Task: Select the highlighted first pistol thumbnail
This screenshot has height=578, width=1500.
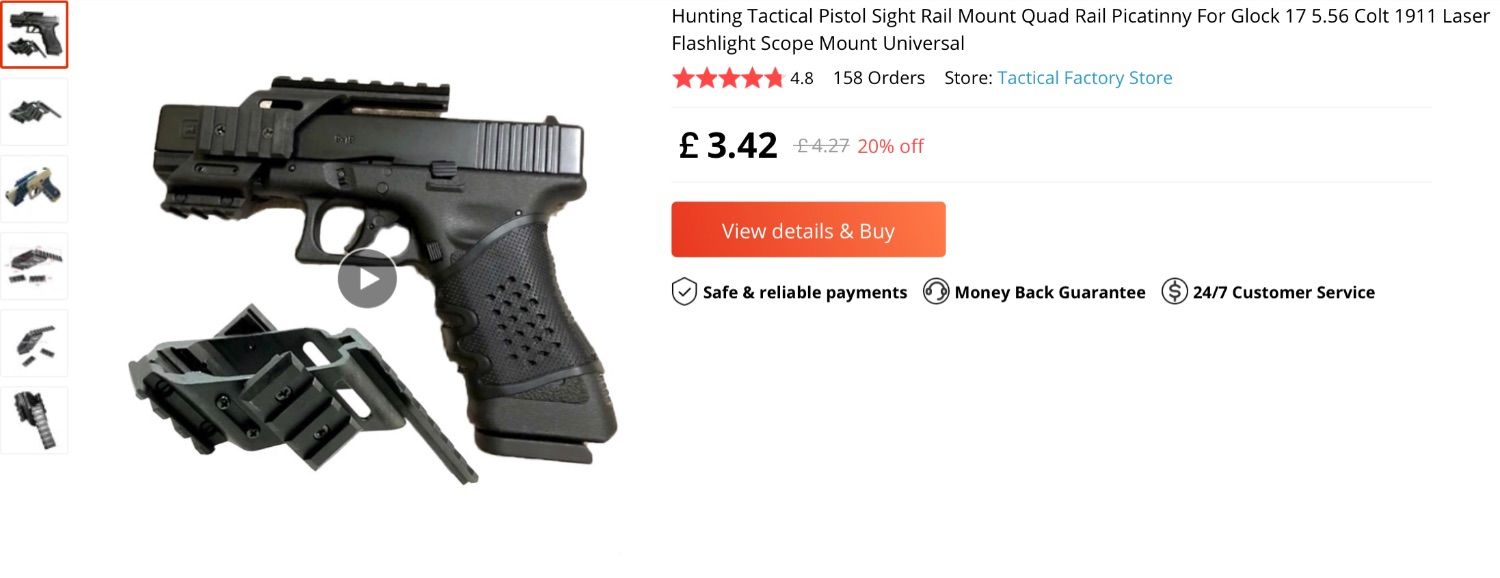Action: point(34,34)
